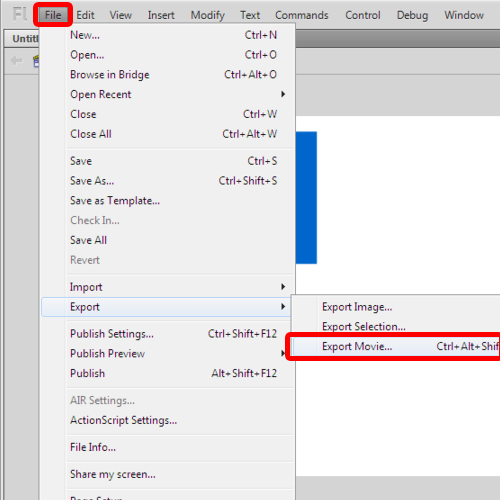Choose Export Image... in submenu
500x500 pixels.
pos(396,307)
